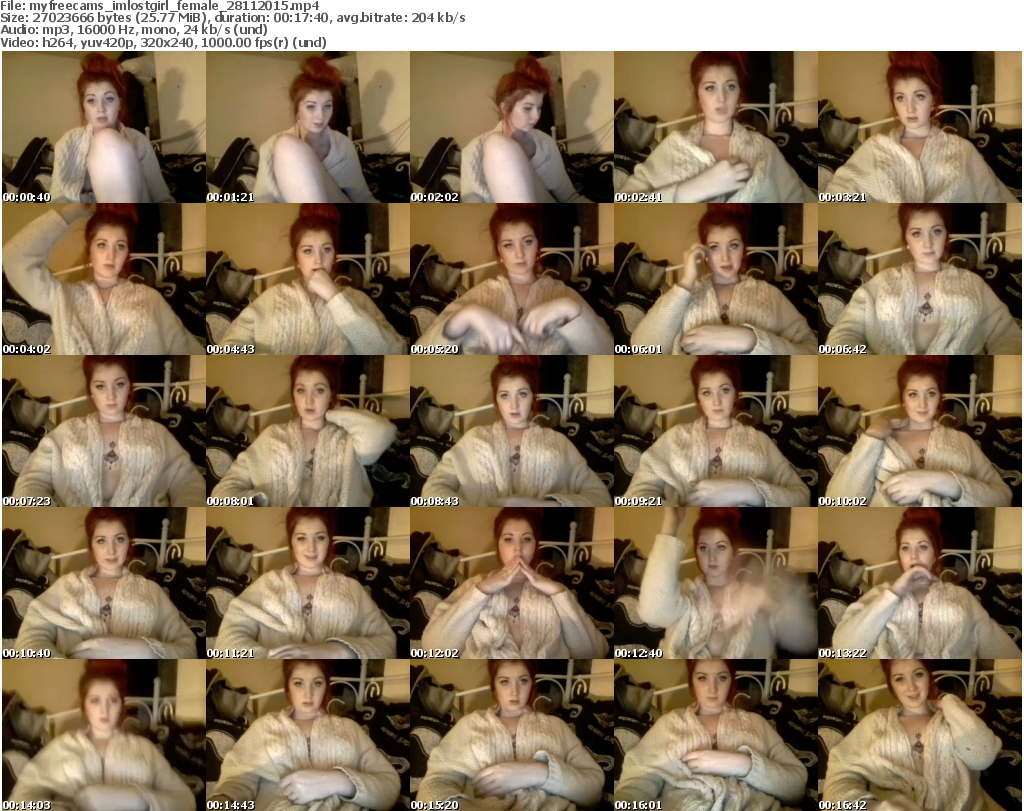Select the thumbnail at timestamp 00:03:21
The width and height of the screenshot is (1024, 811).
(x=920, y=127)
